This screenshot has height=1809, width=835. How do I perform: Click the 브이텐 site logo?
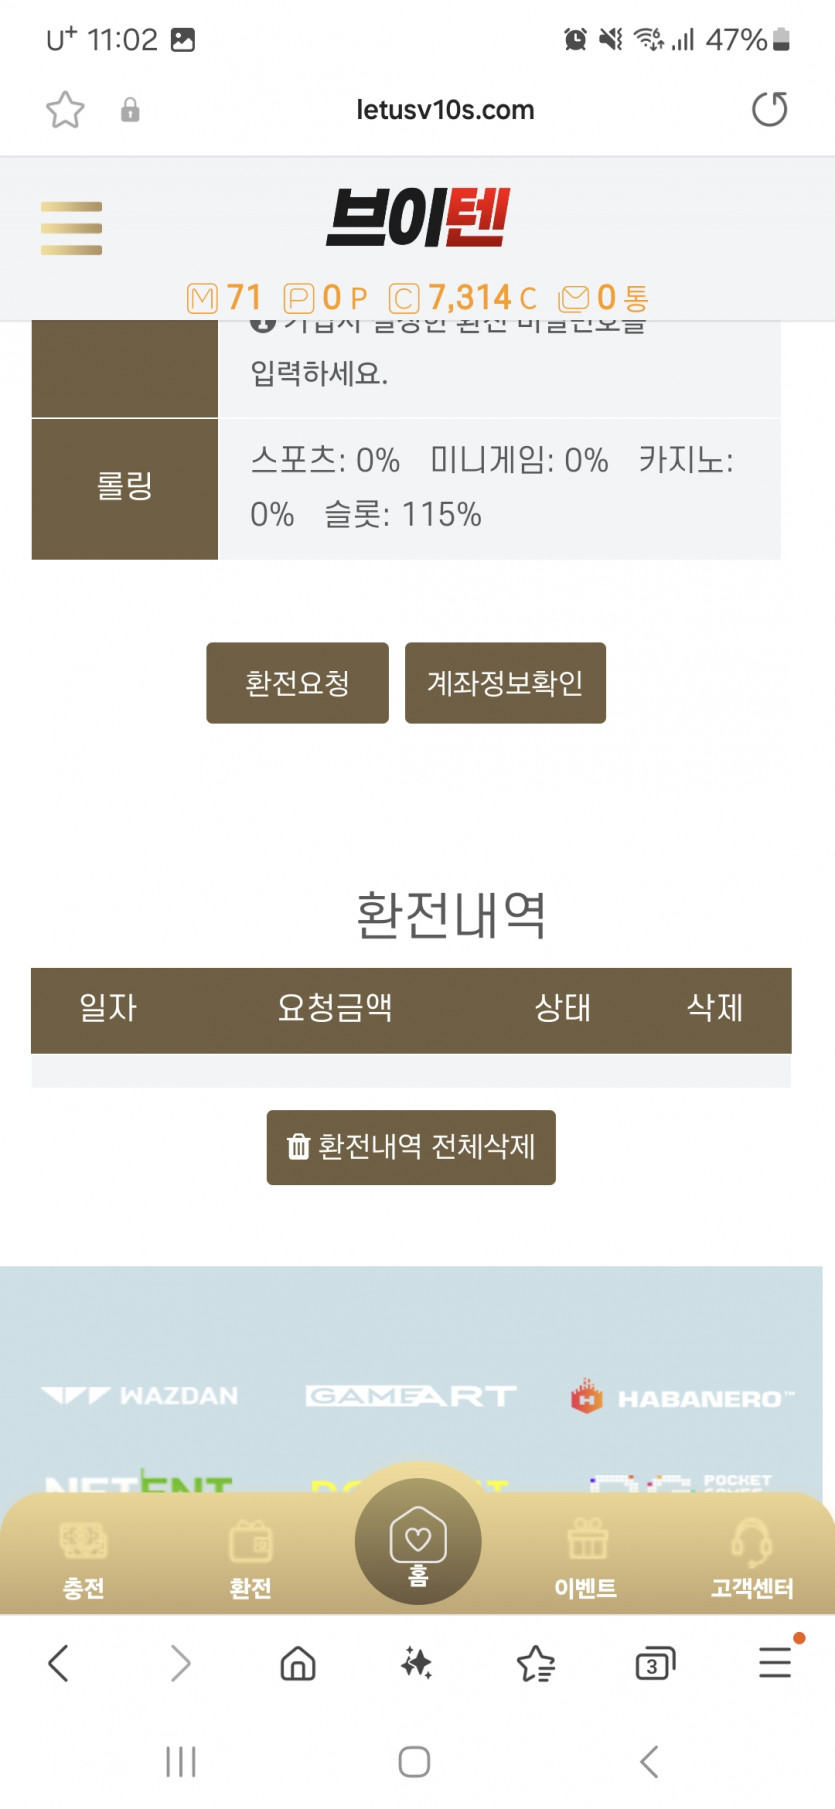tap(418, 218)
